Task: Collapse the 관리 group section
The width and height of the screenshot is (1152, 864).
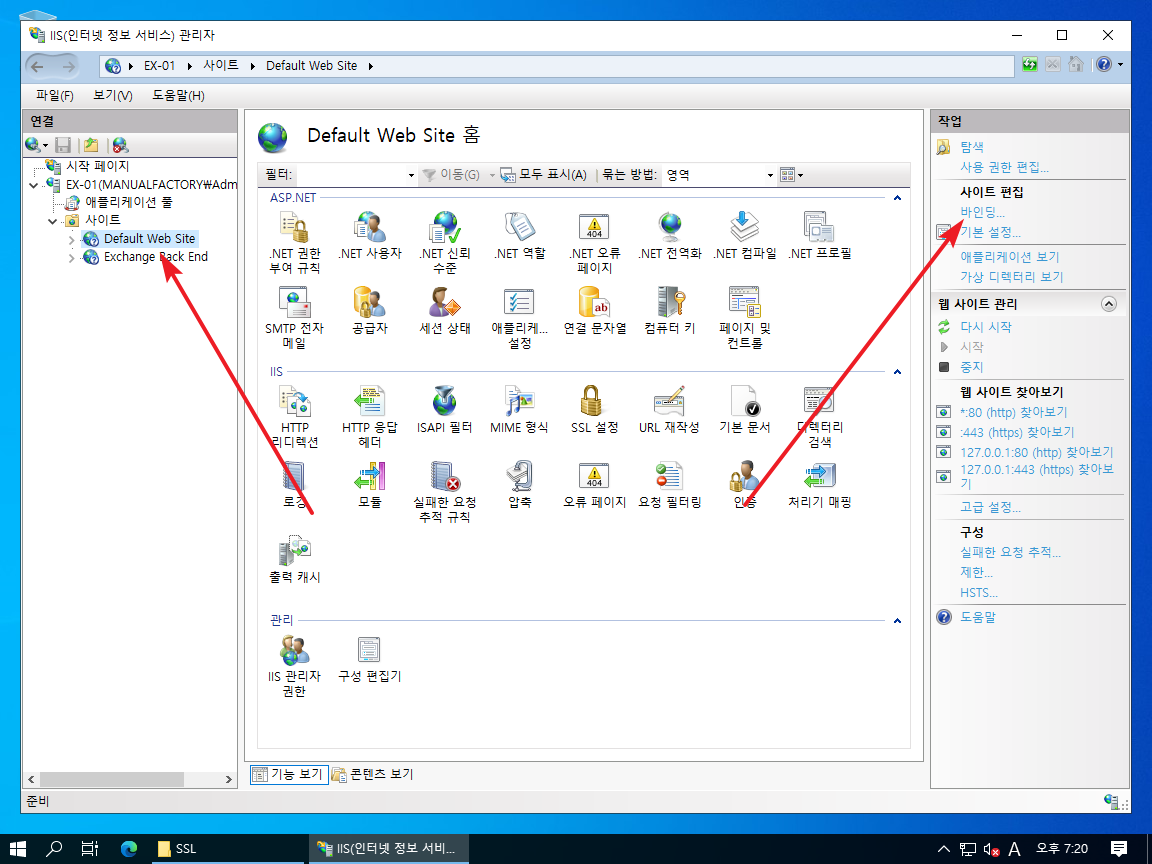Action: pyautogui.click(x=897, y=621)
